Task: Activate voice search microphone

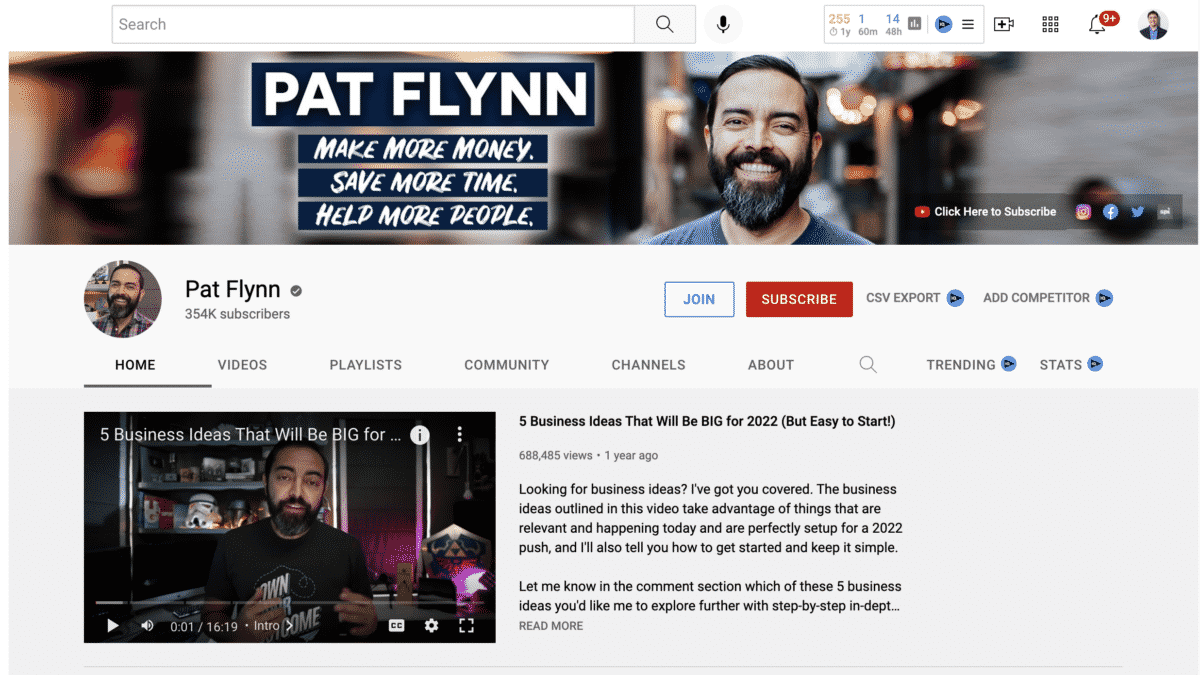Action: (723, 24)
